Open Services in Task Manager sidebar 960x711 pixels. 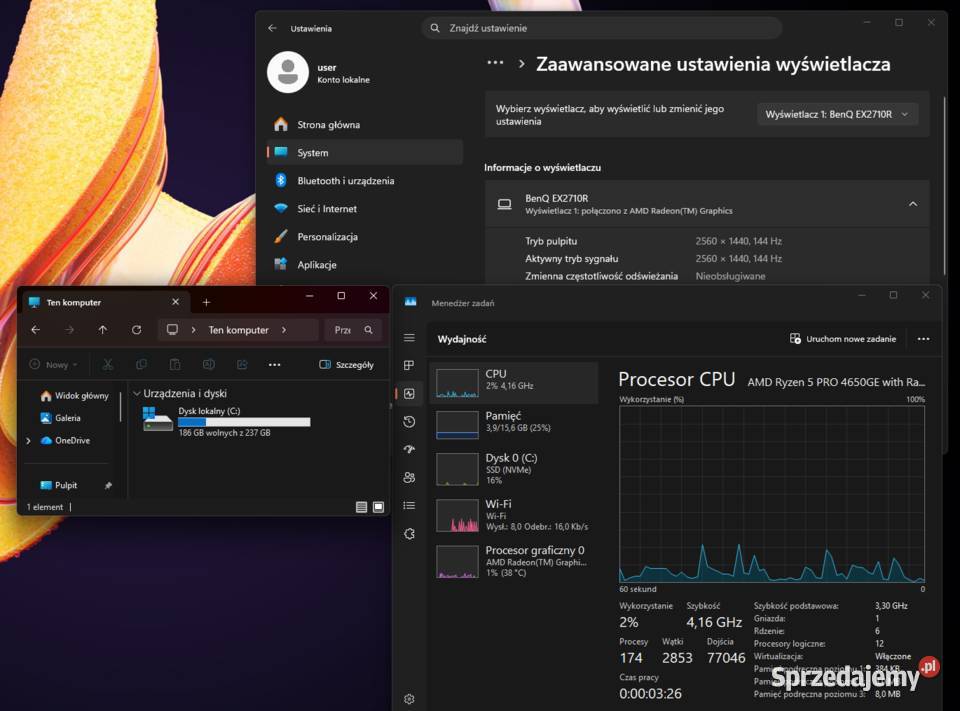click(408, 533)
